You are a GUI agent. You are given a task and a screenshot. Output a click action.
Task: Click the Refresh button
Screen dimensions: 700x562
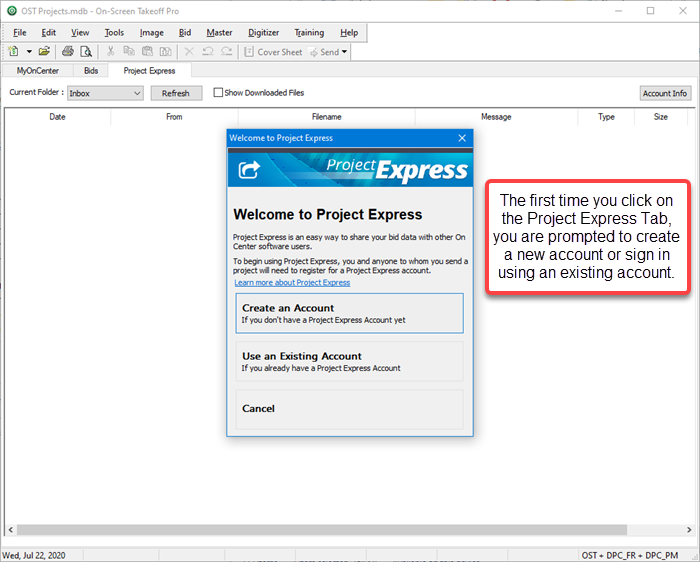click(x=176, y=93)
